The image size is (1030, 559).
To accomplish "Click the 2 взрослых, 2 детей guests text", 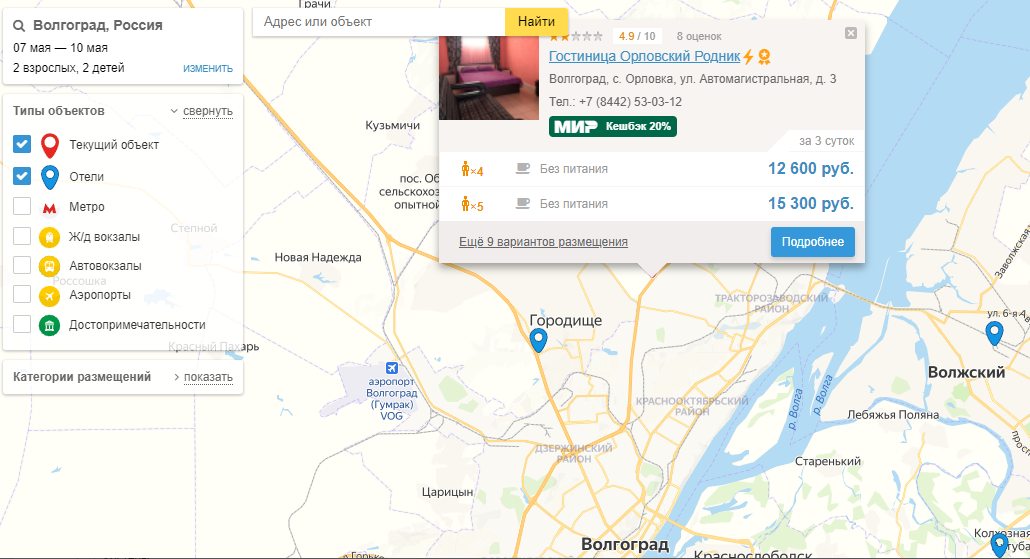I will [68, 68].
